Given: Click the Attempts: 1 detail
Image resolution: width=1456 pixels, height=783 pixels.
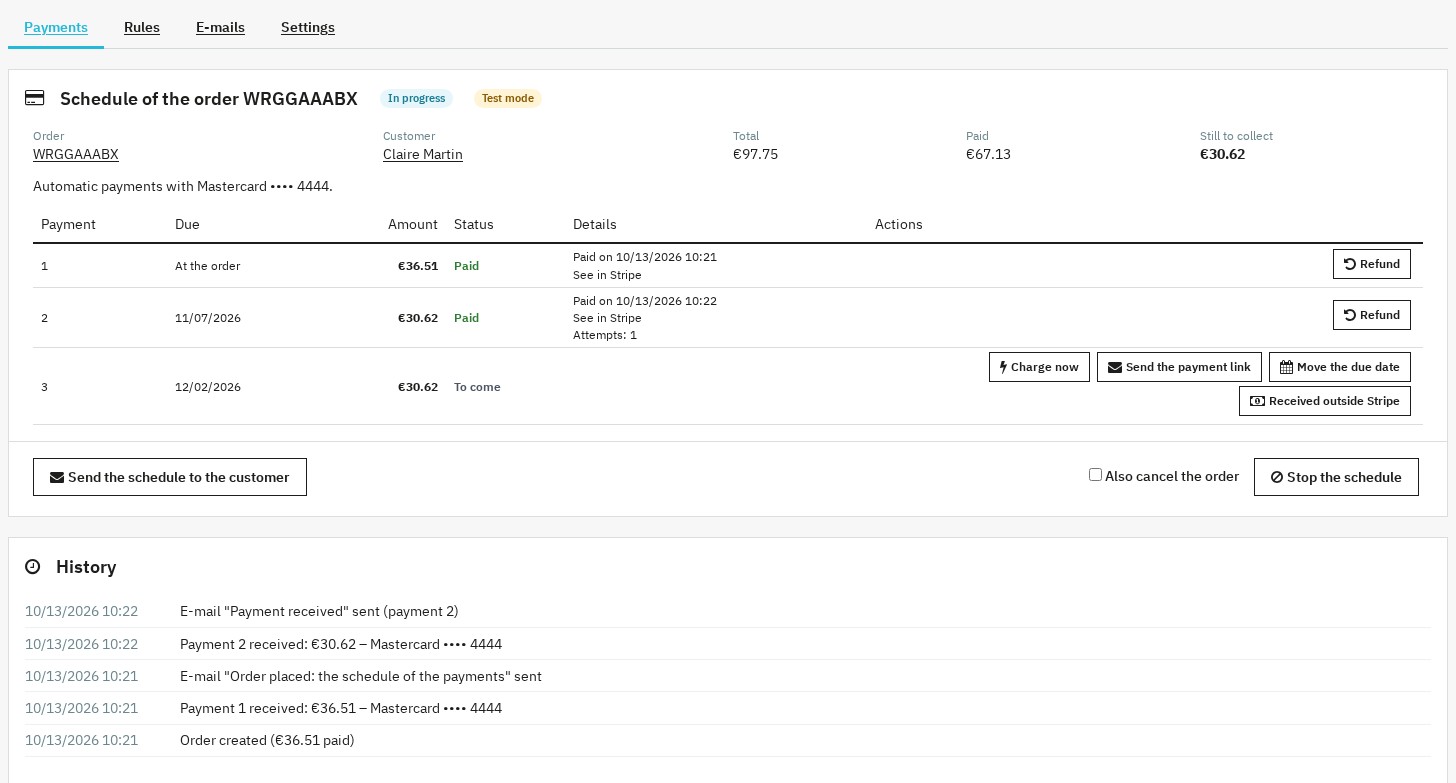Looking at the screenshot, I should pos(605,335).
